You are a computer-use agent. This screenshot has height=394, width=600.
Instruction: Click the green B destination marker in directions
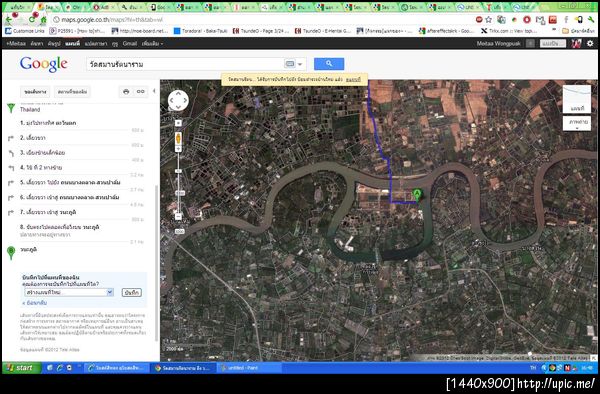(11, 252)
